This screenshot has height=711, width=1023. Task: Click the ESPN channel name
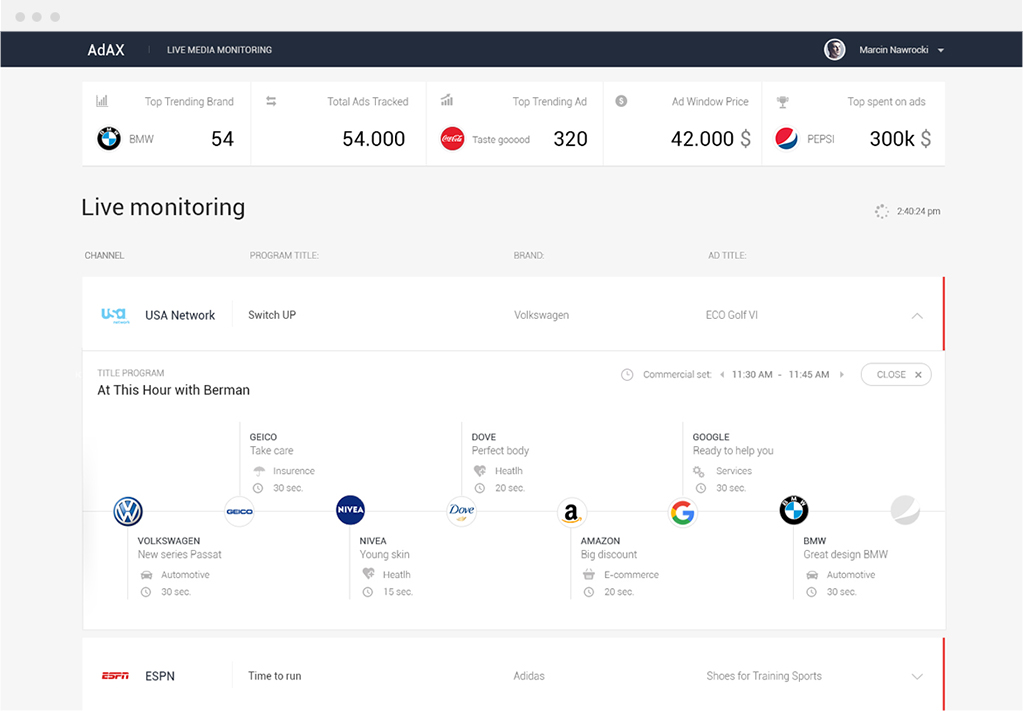click(160, 676)
